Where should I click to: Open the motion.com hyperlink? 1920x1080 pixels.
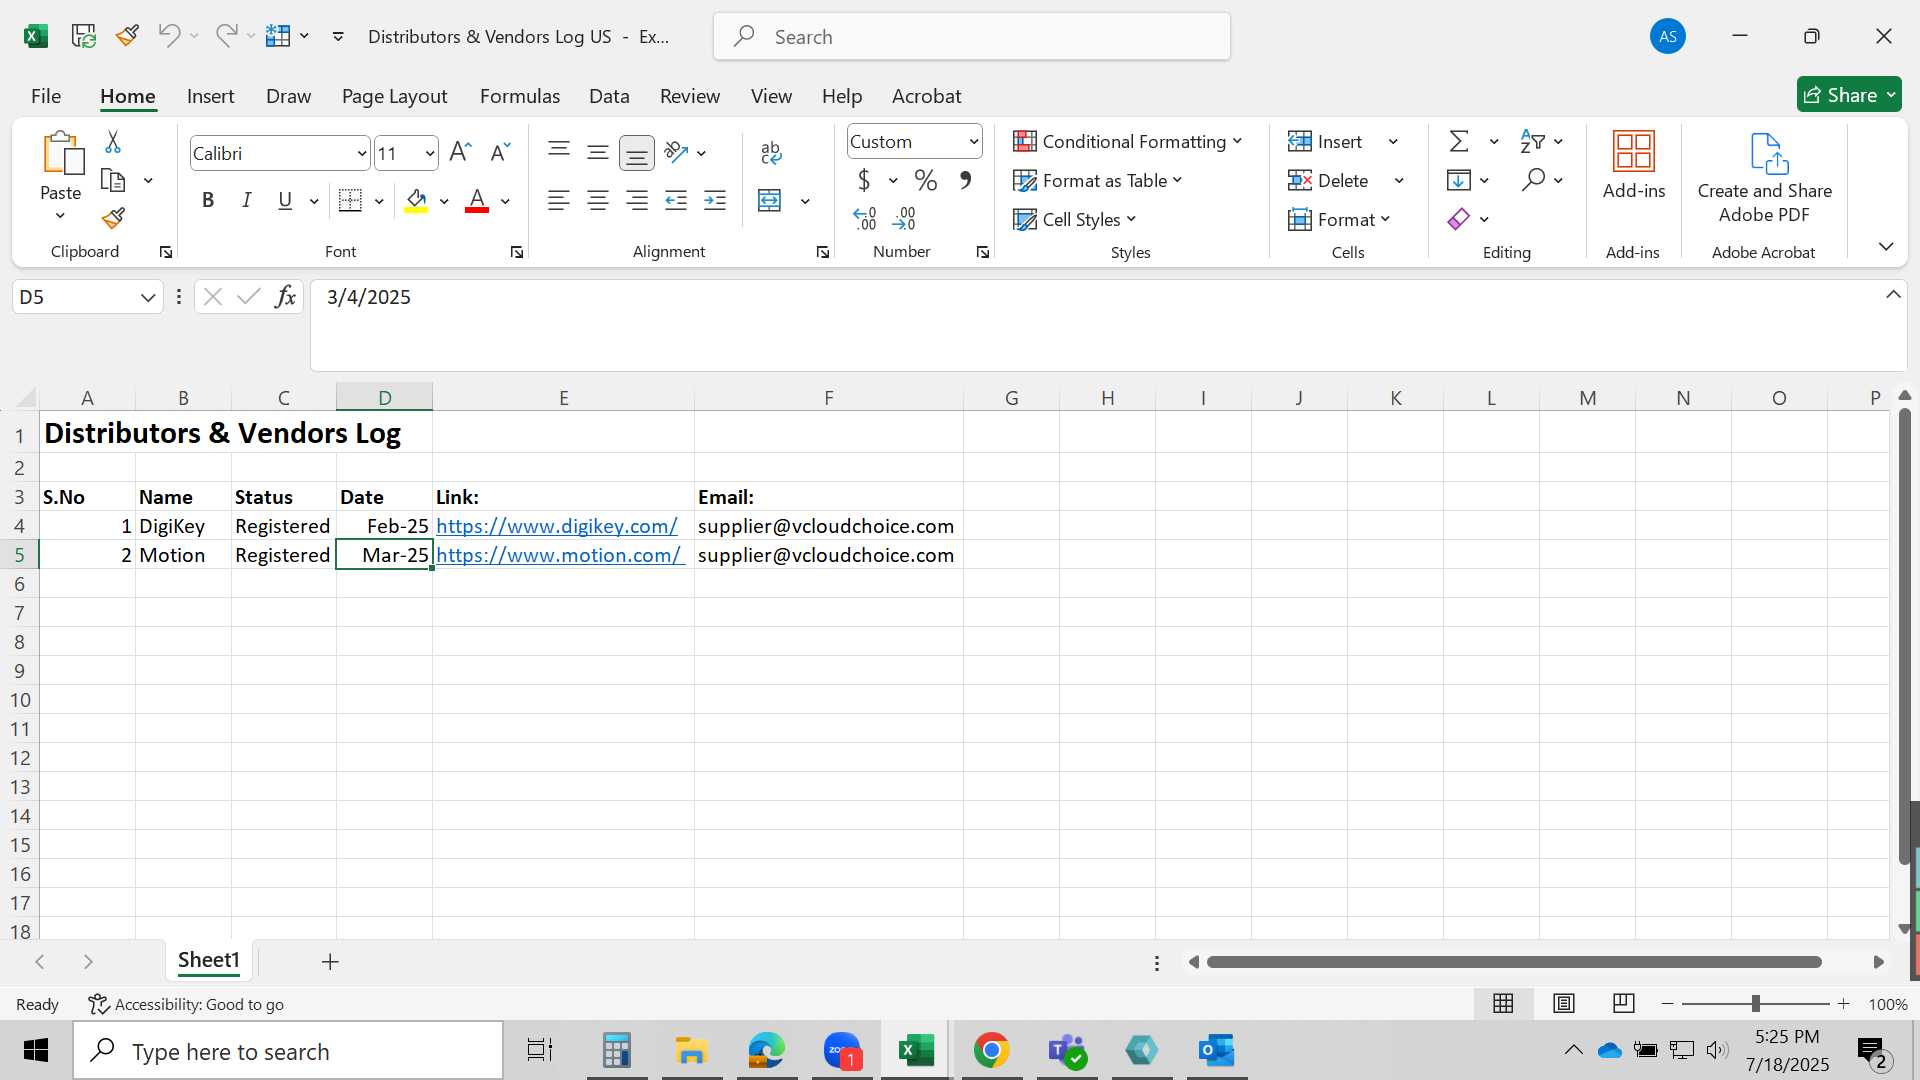click(559, 555)
